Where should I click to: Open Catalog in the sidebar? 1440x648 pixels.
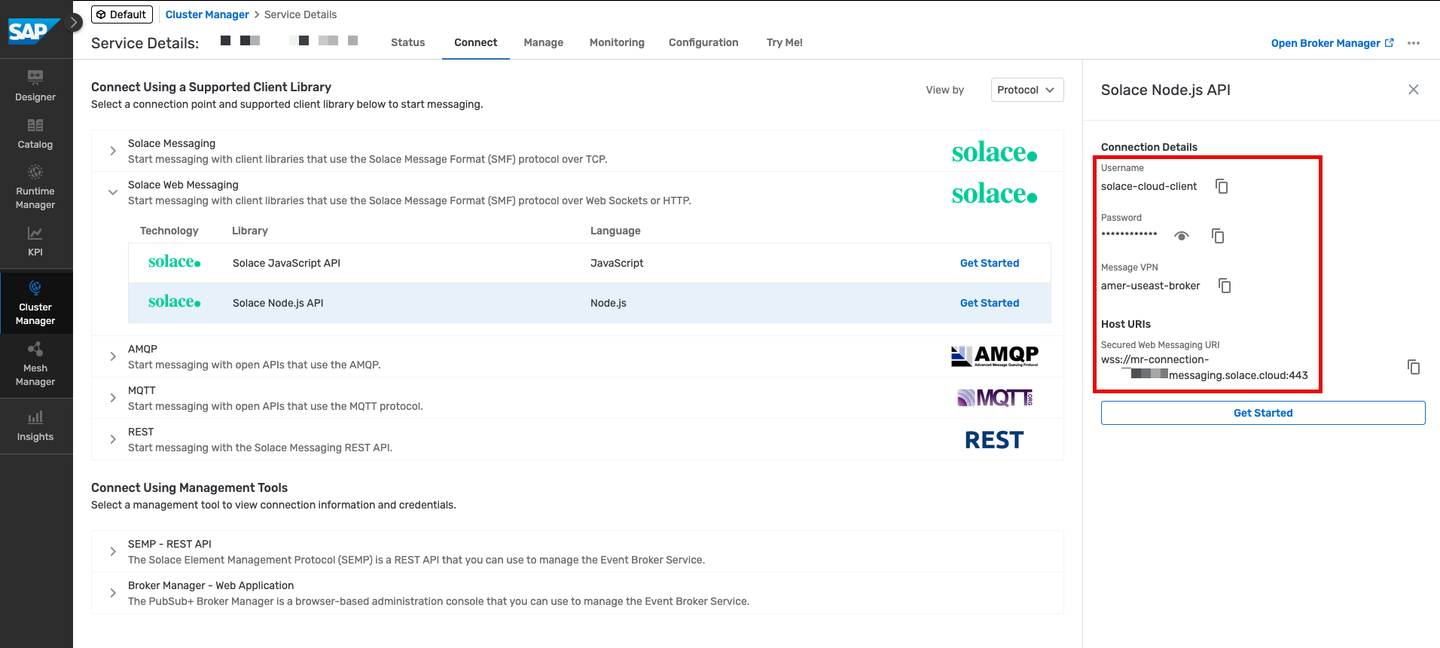point(35,133)
